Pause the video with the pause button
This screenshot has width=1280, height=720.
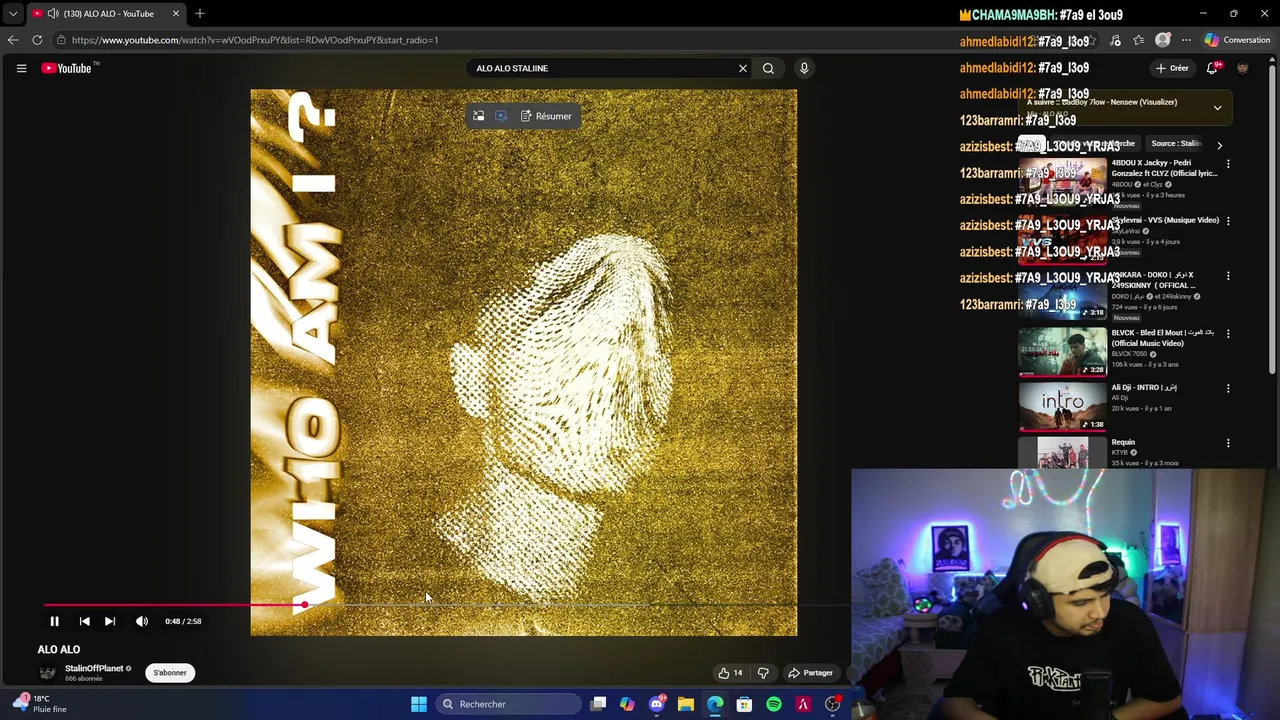[54, 621]
